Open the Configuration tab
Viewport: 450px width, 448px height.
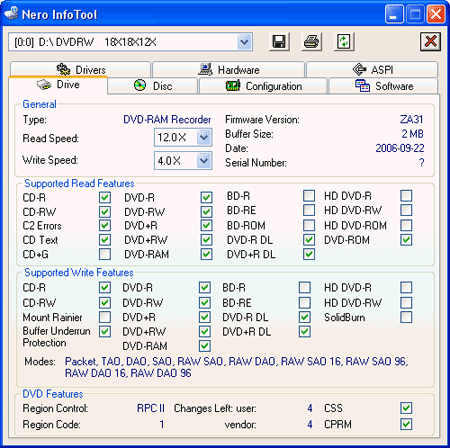pos(263,86)
